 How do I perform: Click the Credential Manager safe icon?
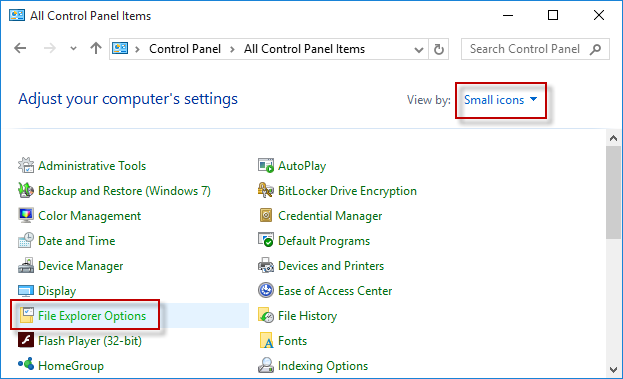(266, 215)
